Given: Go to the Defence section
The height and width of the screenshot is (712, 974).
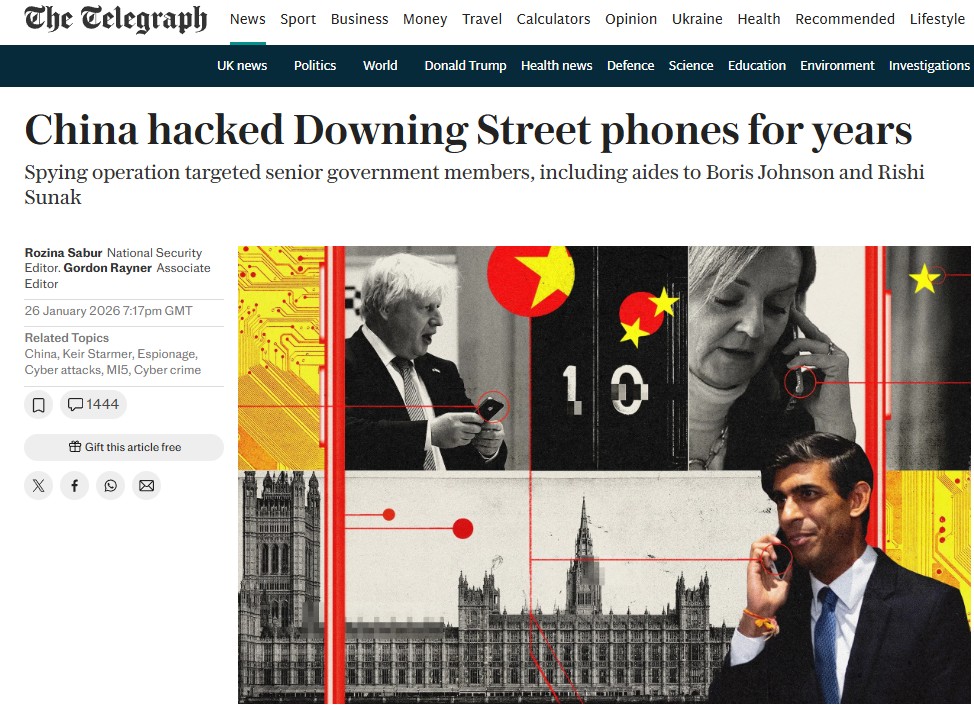Looking at the screenshot, I should [630, 65].
